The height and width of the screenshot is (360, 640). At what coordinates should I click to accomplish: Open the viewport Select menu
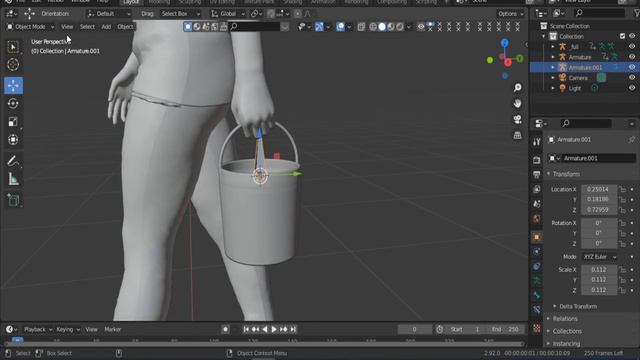pos(87,27)
